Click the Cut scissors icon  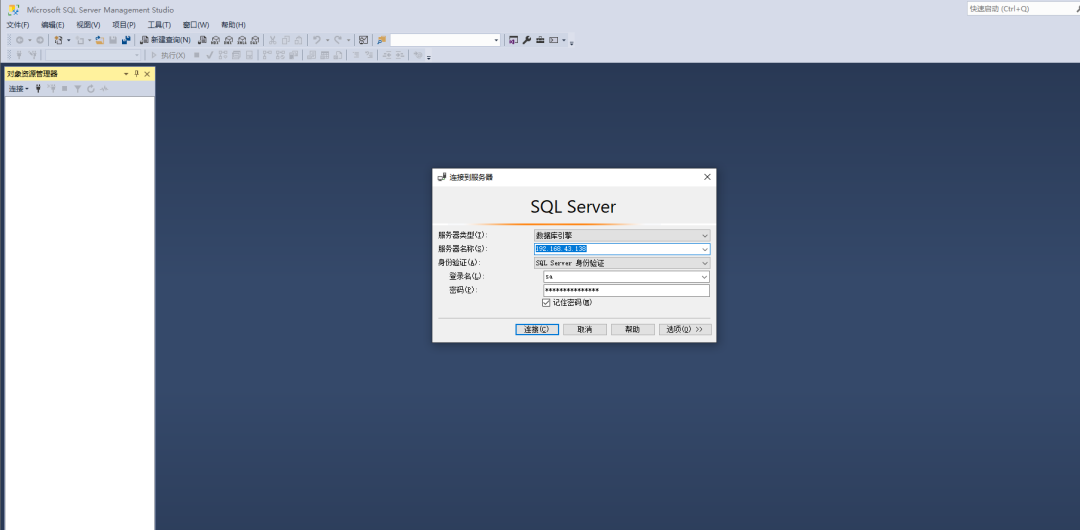[x=273, y=40]
